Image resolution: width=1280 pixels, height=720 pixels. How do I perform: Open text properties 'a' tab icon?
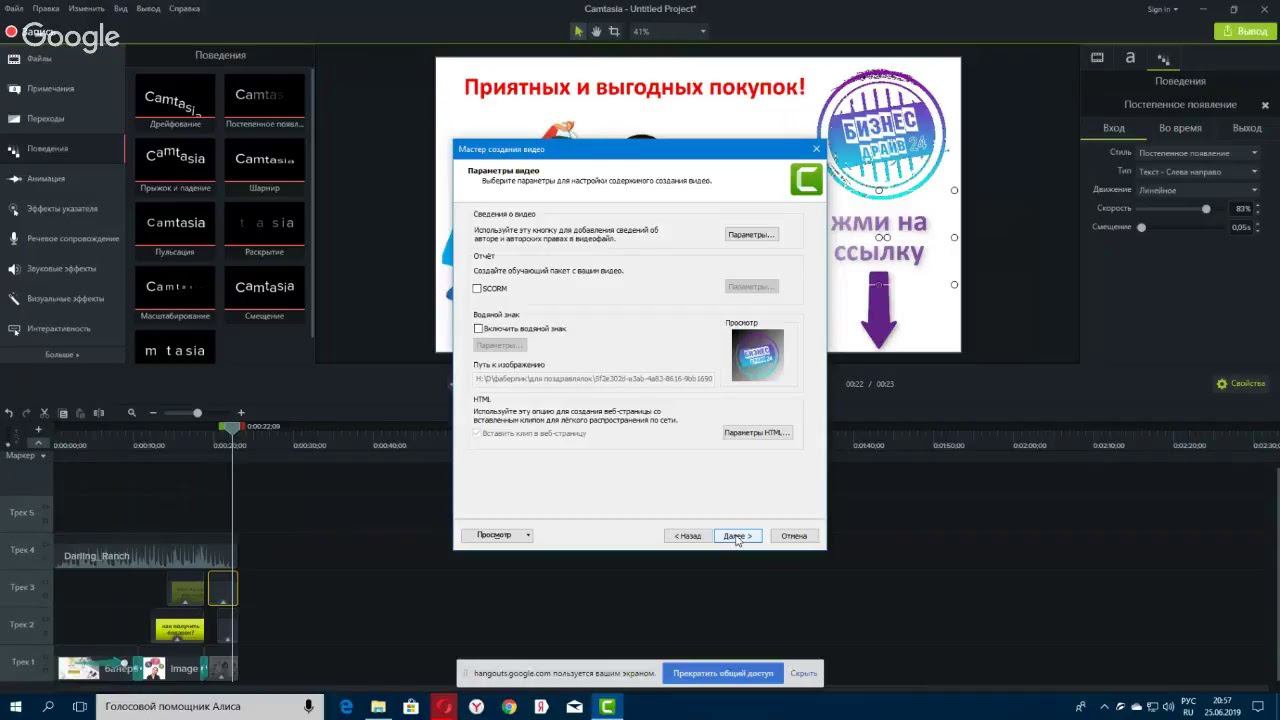tap(1130, 58)
